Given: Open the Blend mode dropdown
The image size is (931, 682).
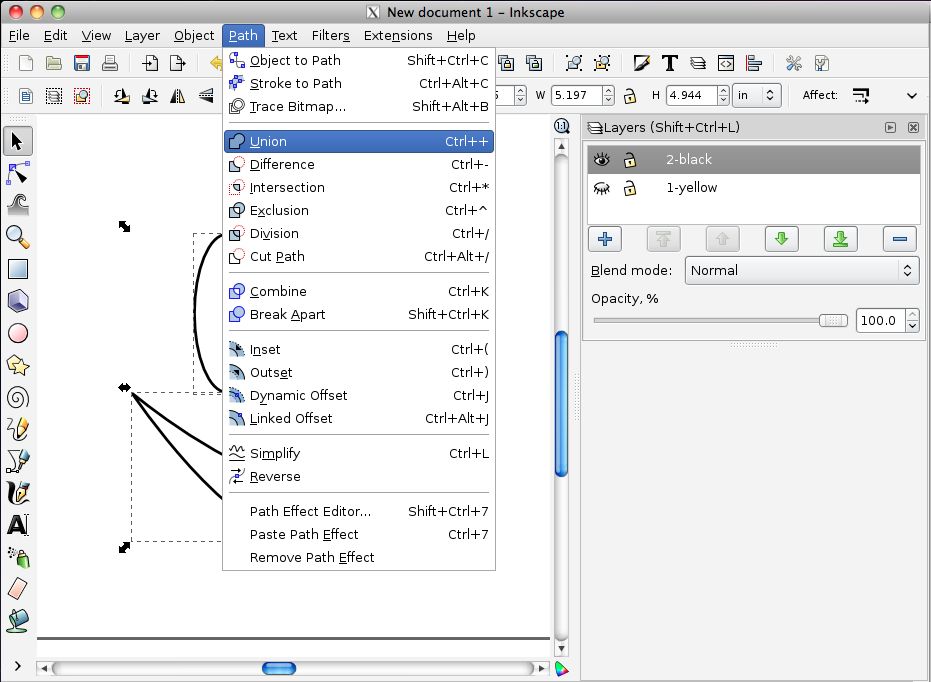Looking at the screenshot, I should pyautogui.click(x=802, y=271).
